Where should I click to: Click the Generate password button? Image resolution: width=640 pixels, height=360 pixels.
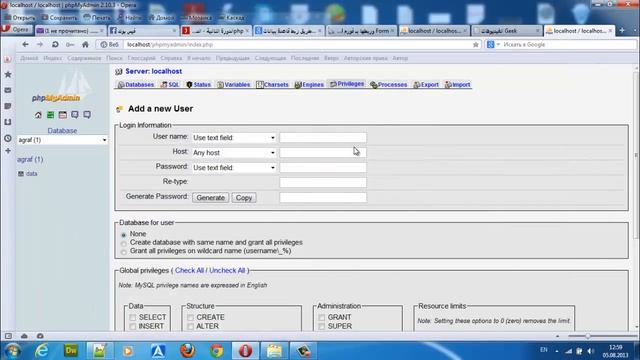pyautogui.click(x=211, y=198)
